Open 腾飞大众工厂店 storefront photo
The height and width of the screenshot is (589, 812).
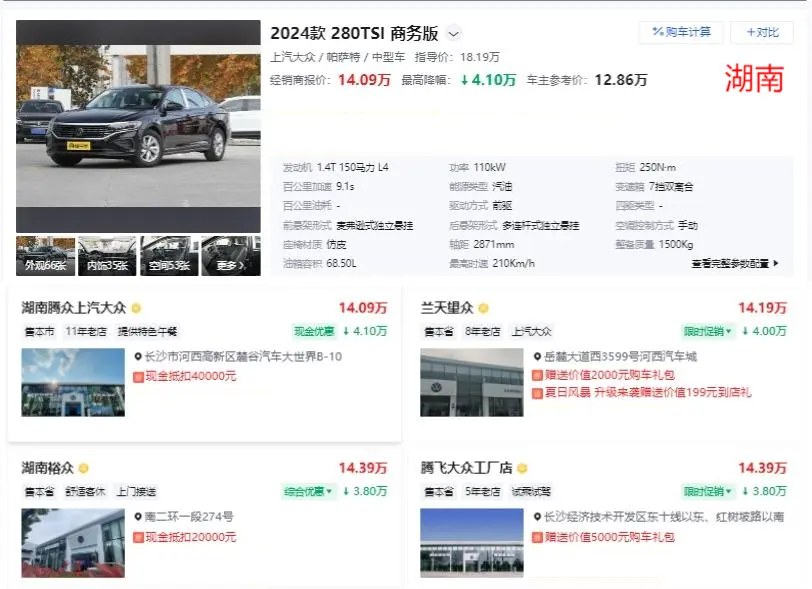coord(472,543)
